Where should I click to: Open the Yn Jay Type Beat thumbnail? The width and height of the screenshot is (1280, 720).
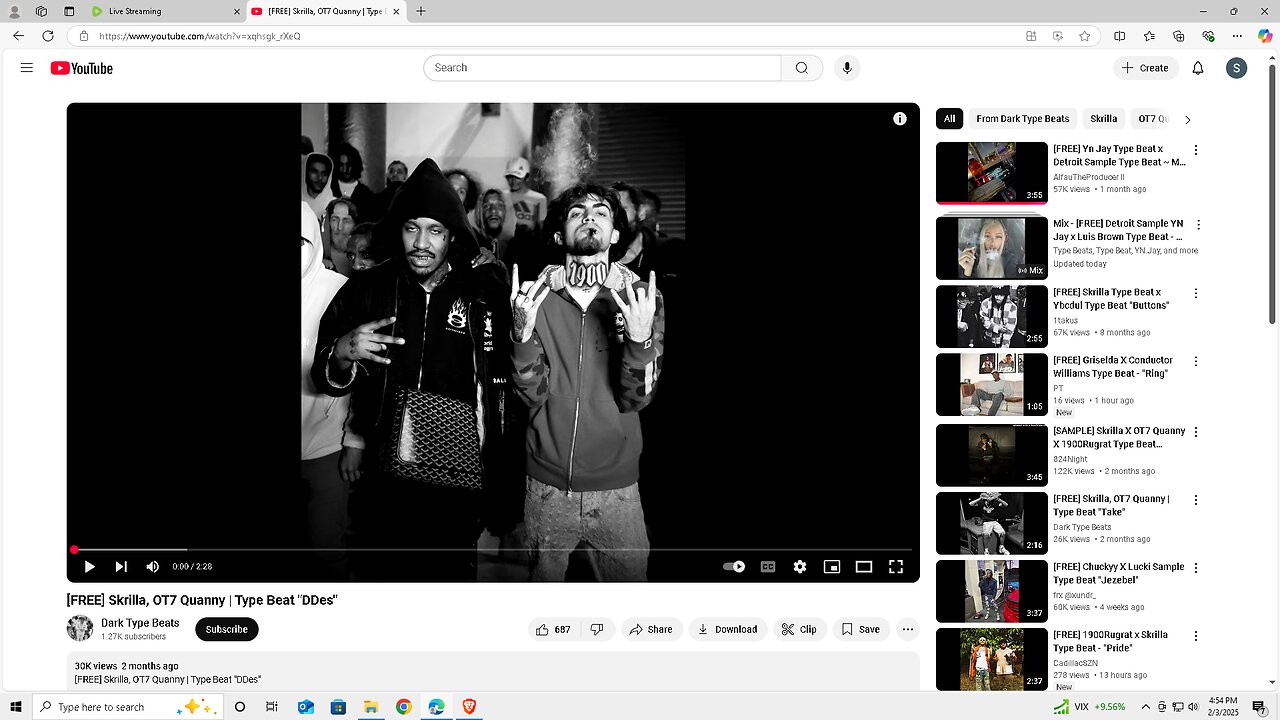[992, 173]
